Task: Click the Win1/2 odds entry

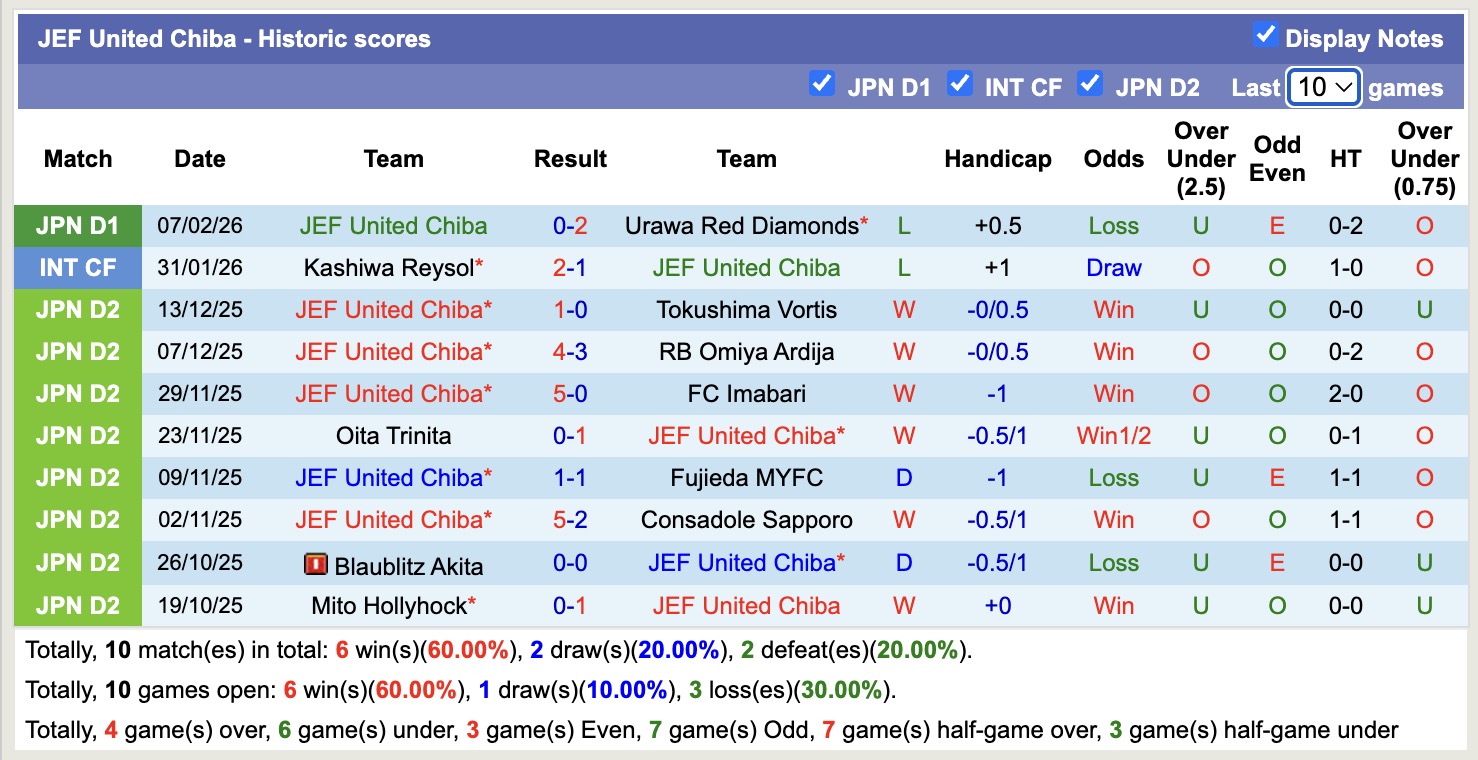Action: pyautogui.click(x=1113, y=435)
